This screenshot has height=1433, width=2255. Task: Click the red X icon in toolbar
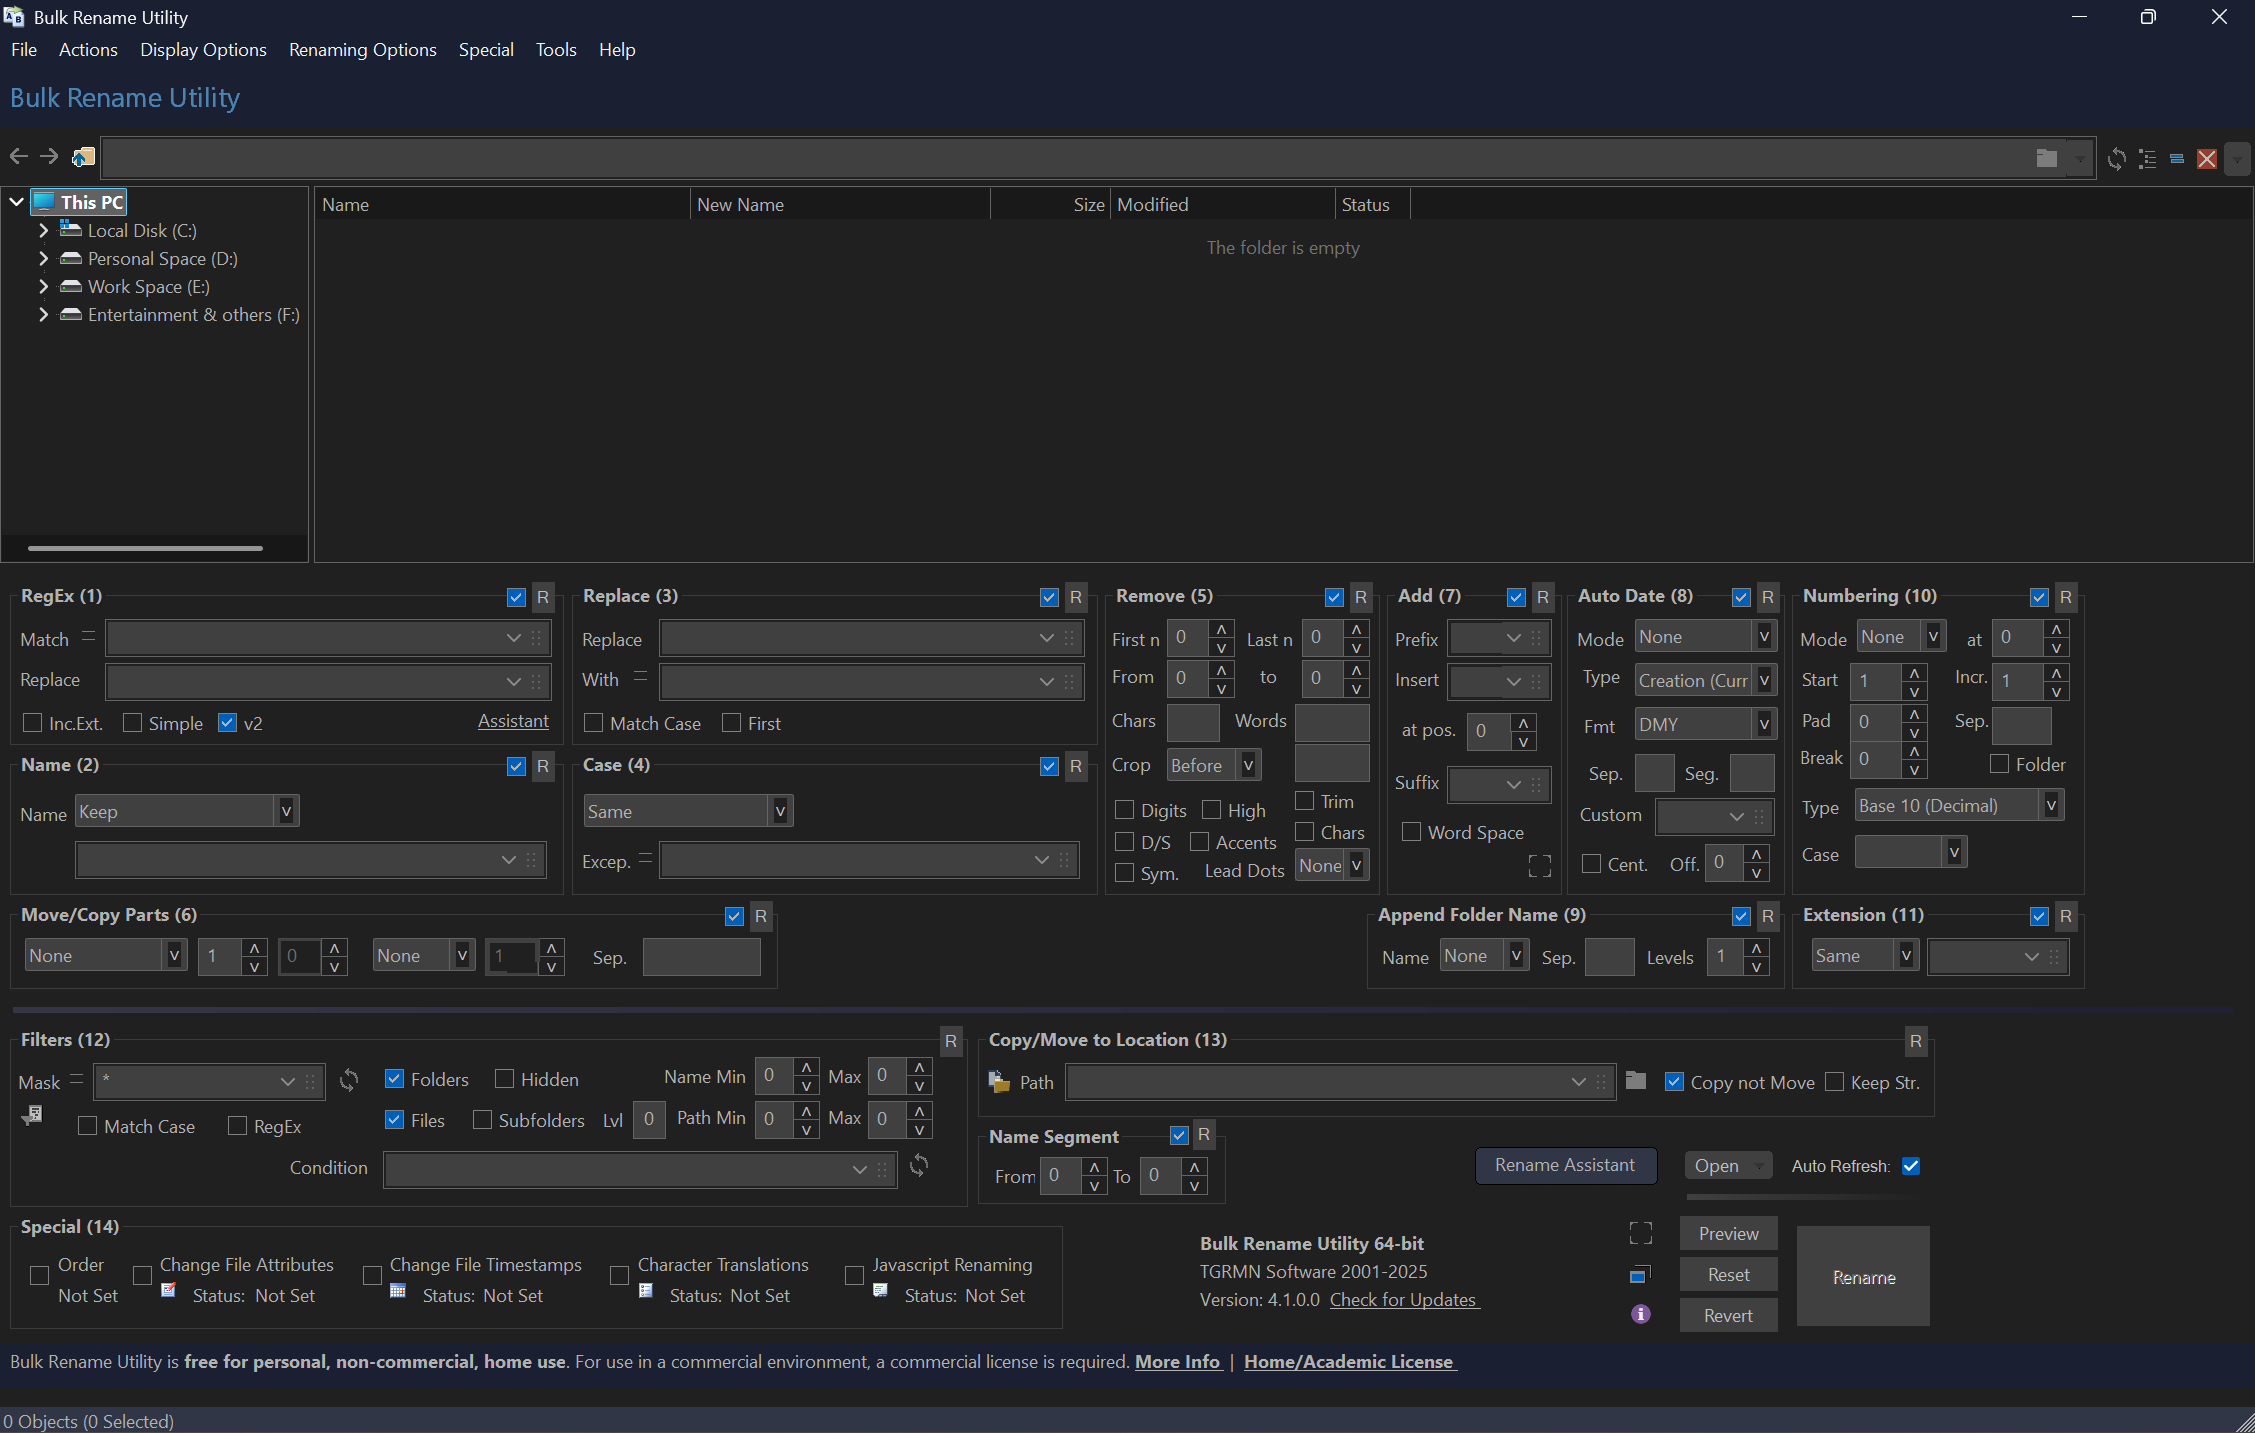(2207, 158)
